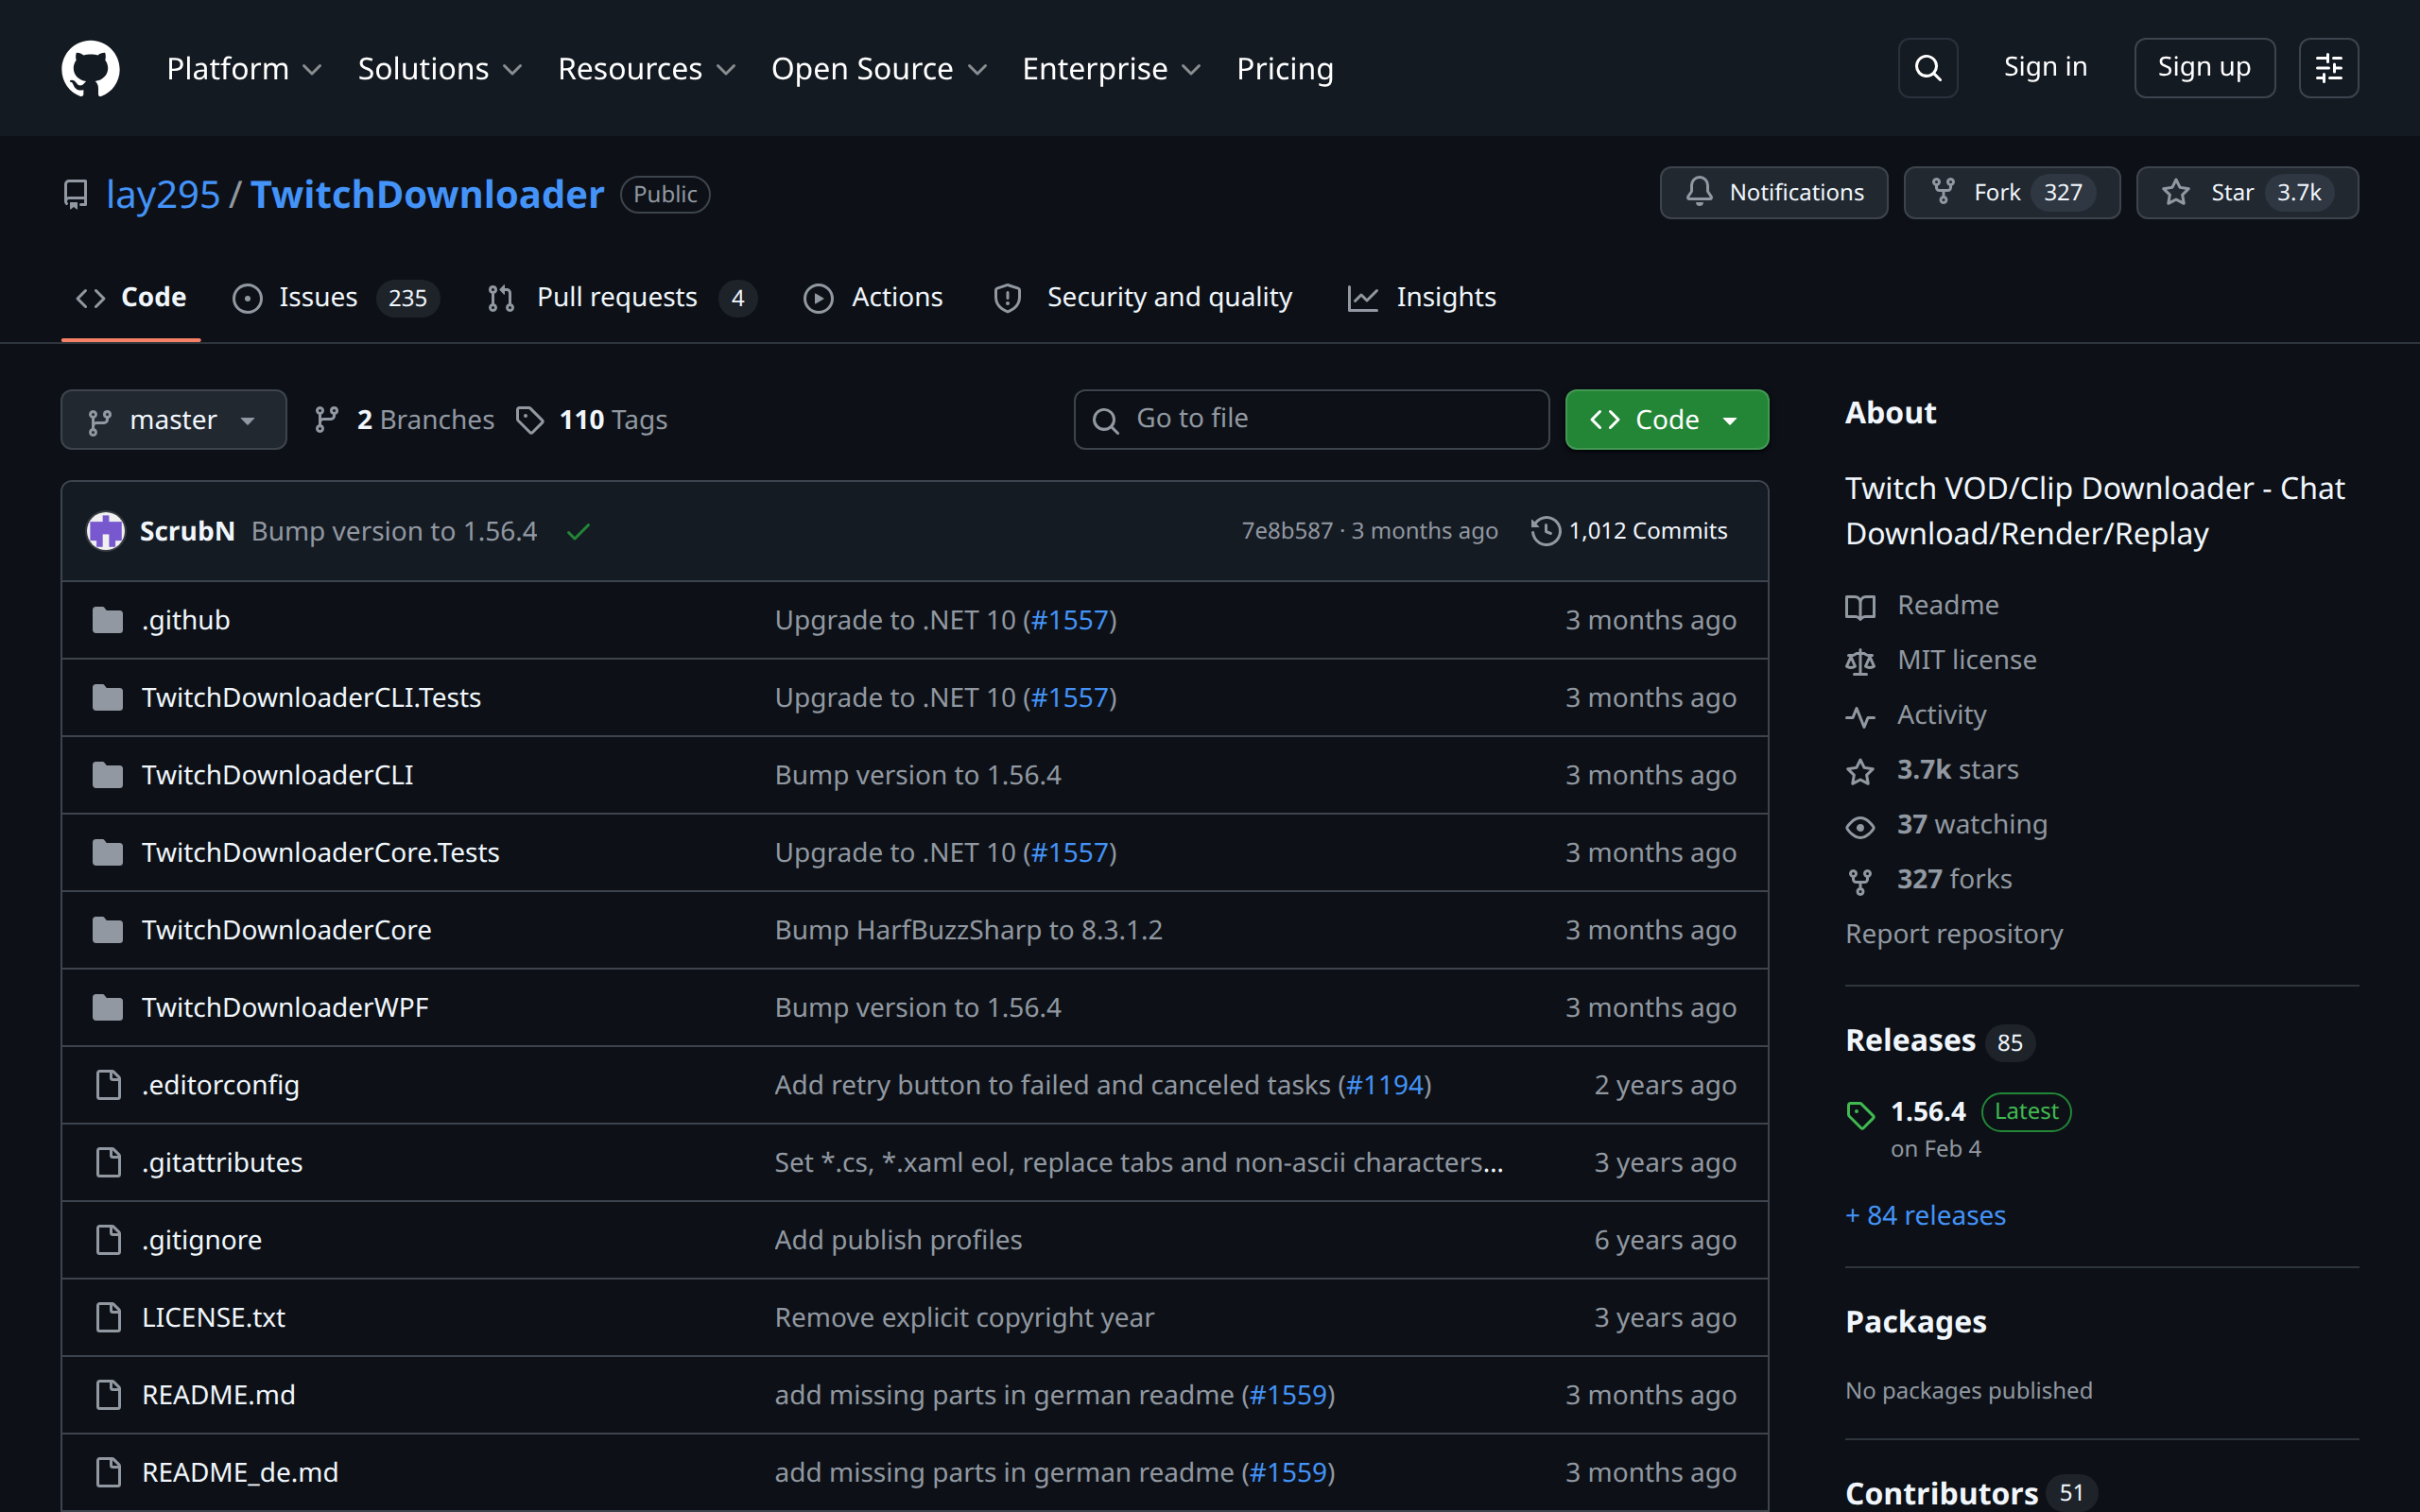
Task: Open the master branch dropdown
Action: tap(173, 420)
